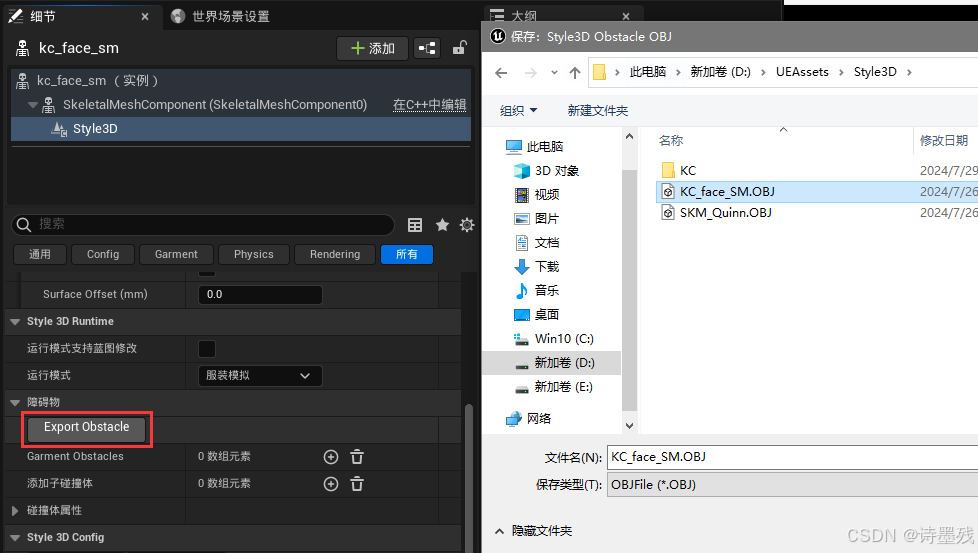Toggle 运行模式支持蓝图修改 checkbox

click(x=207, y=349)
